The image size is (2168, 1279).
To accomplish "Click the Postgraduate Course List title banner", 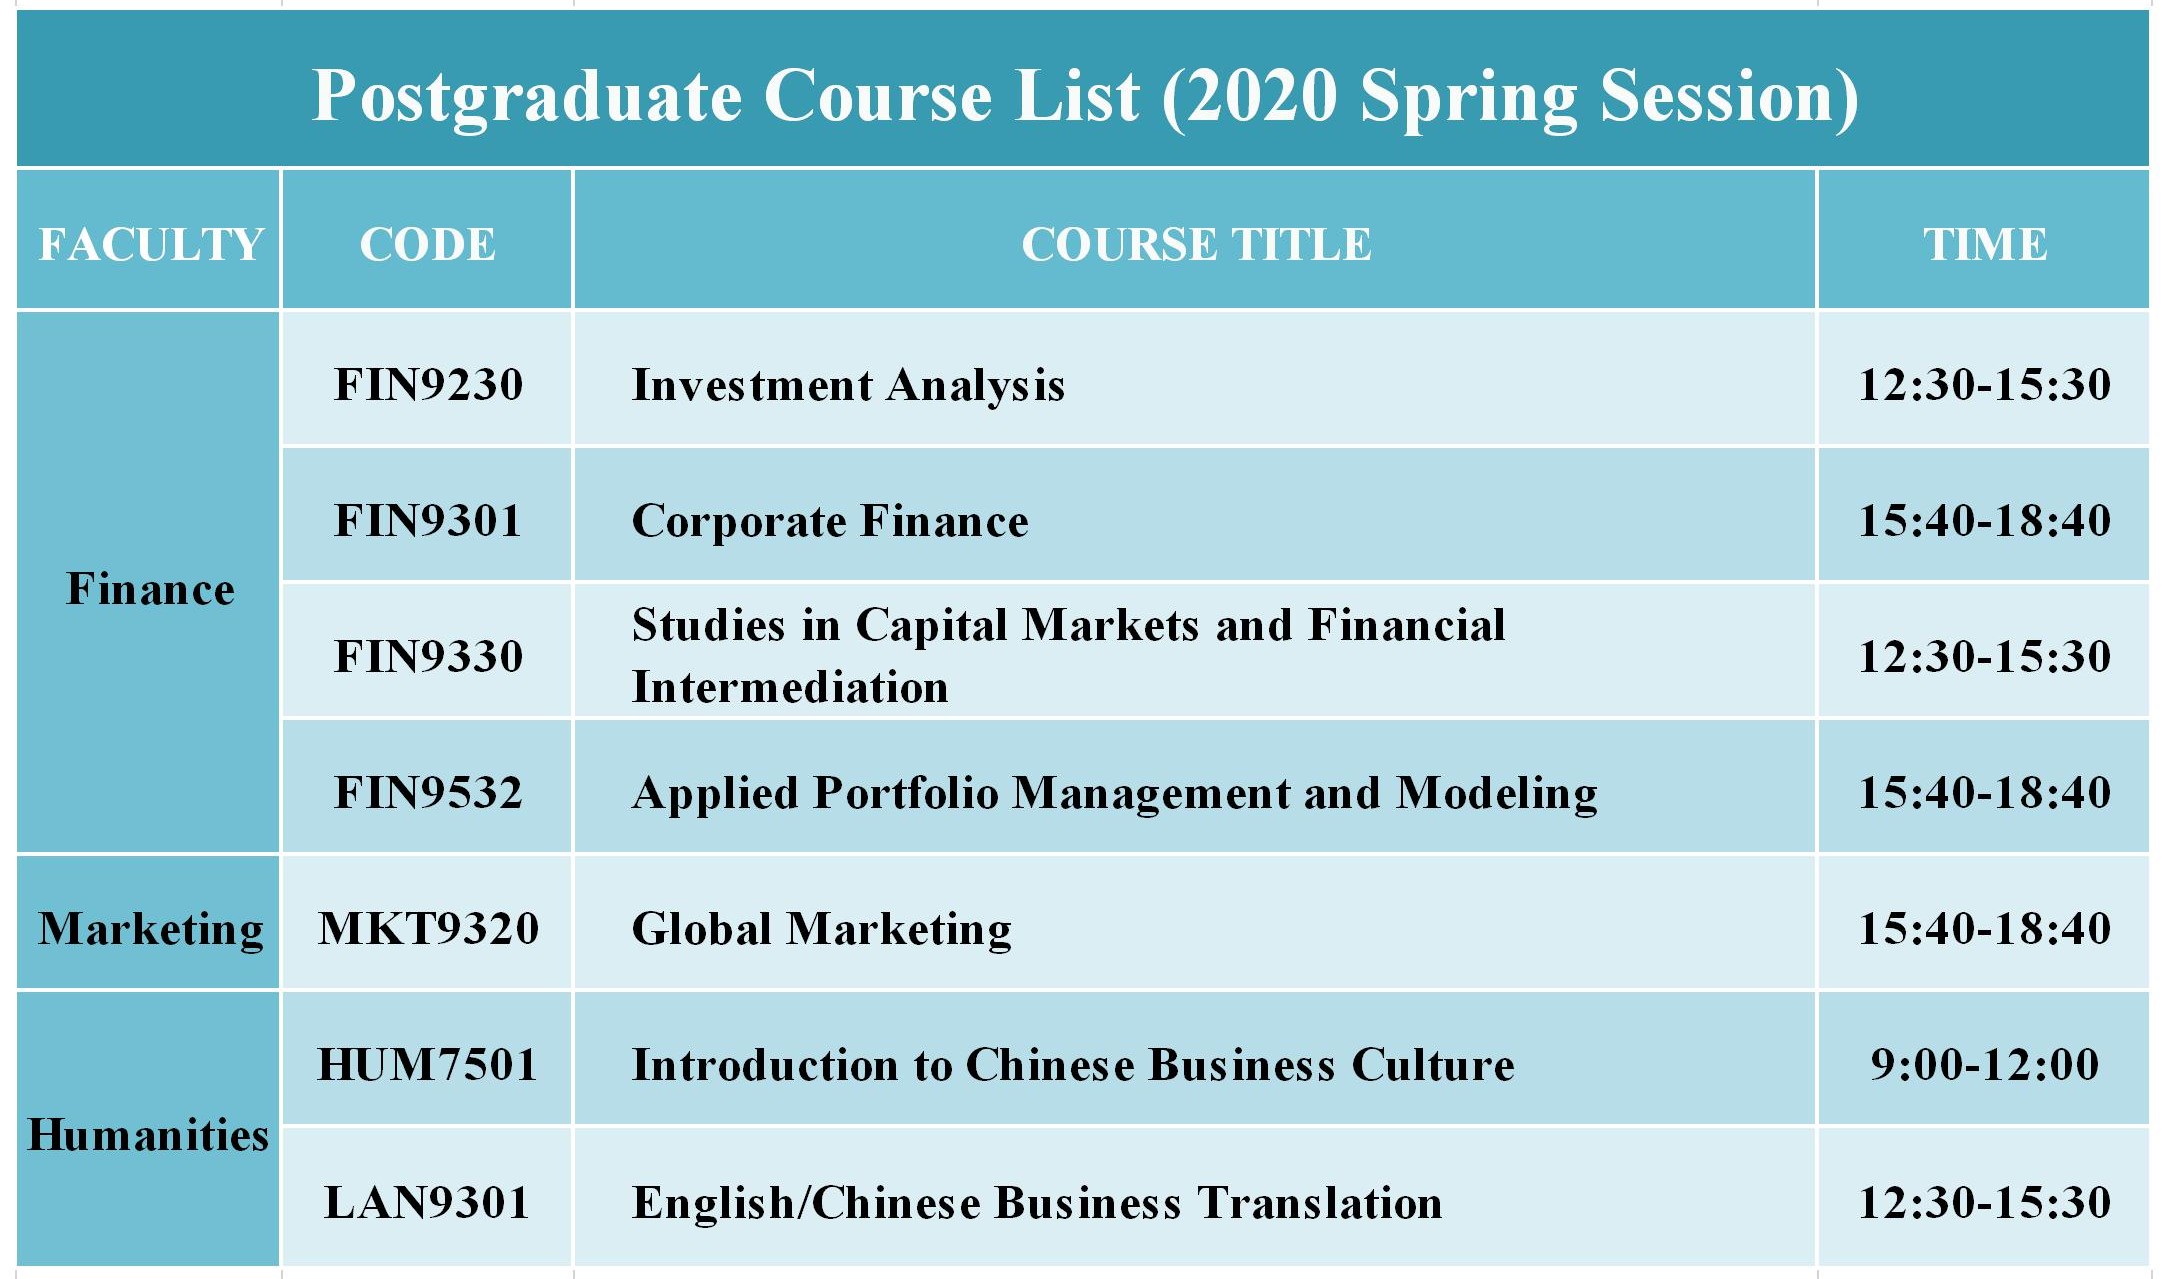I will pyautogui.click(x=1083, y=89).
